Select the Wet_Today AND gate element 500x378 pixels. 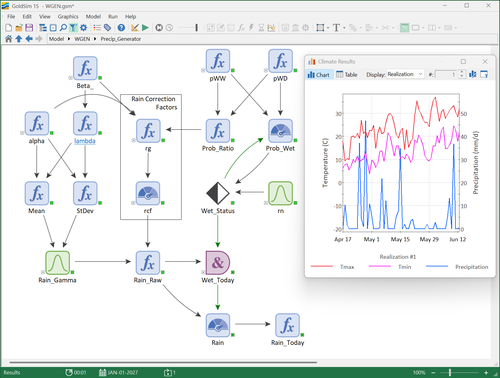(218, 263)
